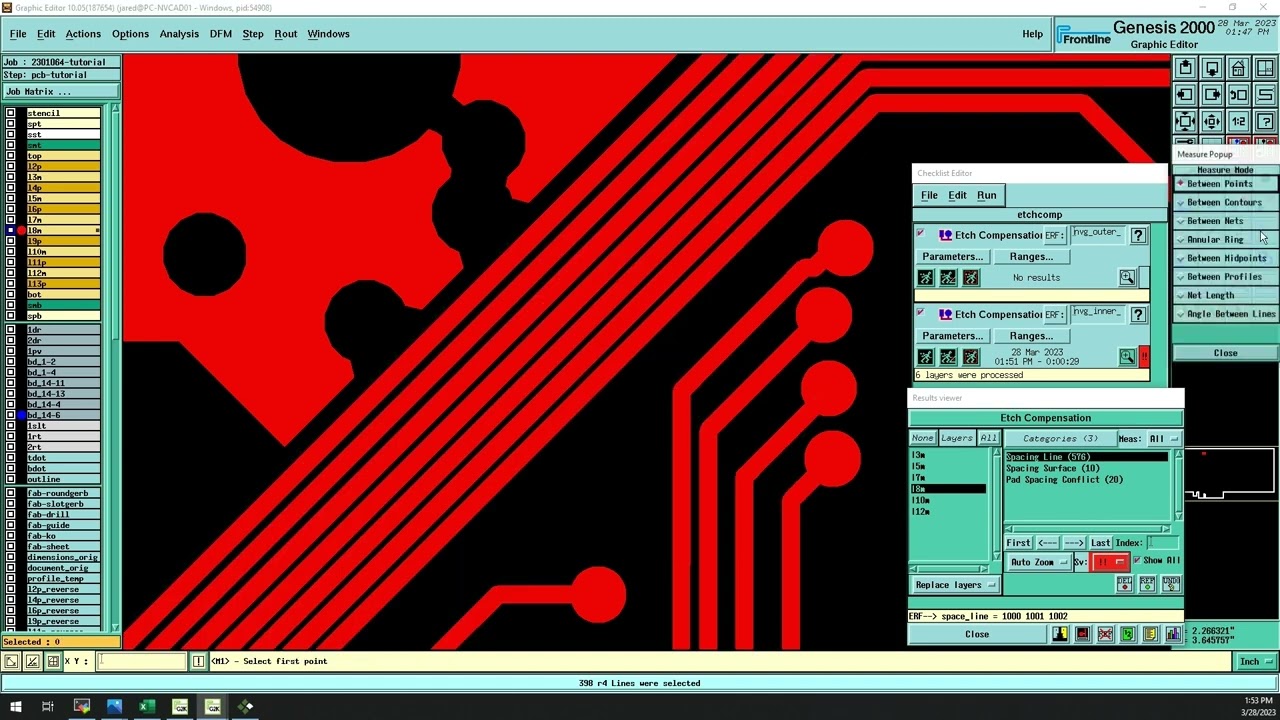This screenshot has width=1280, height=720.
Task: Open the Analysis menu
Action: [x=179, y=34]
